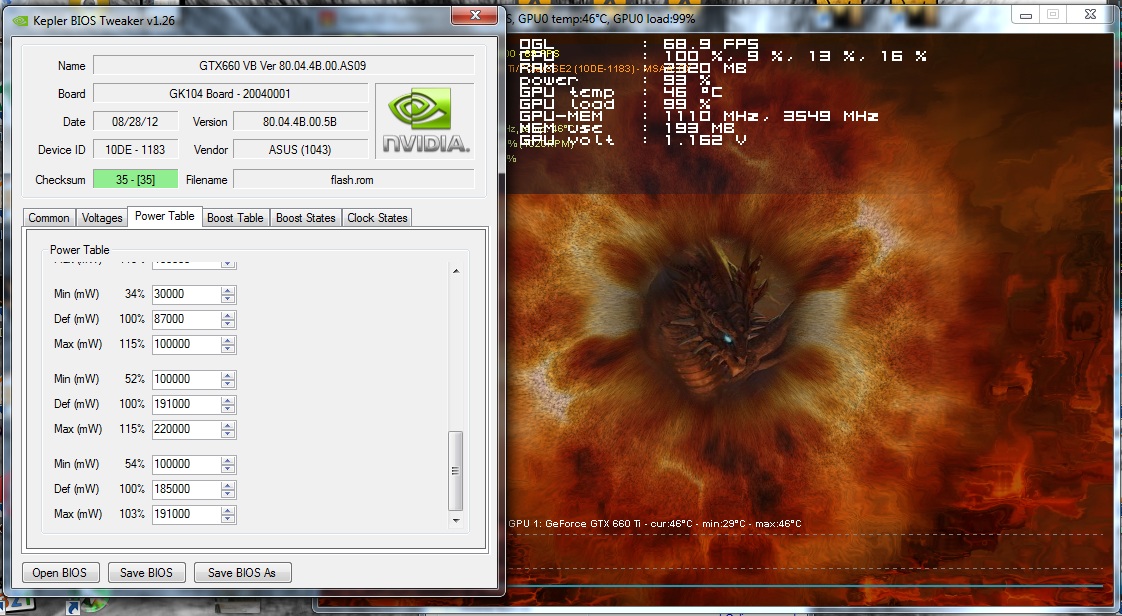Screen dimensions: 1122x616
Task: Open the Boost Table tab
Action: click(235, 217)
